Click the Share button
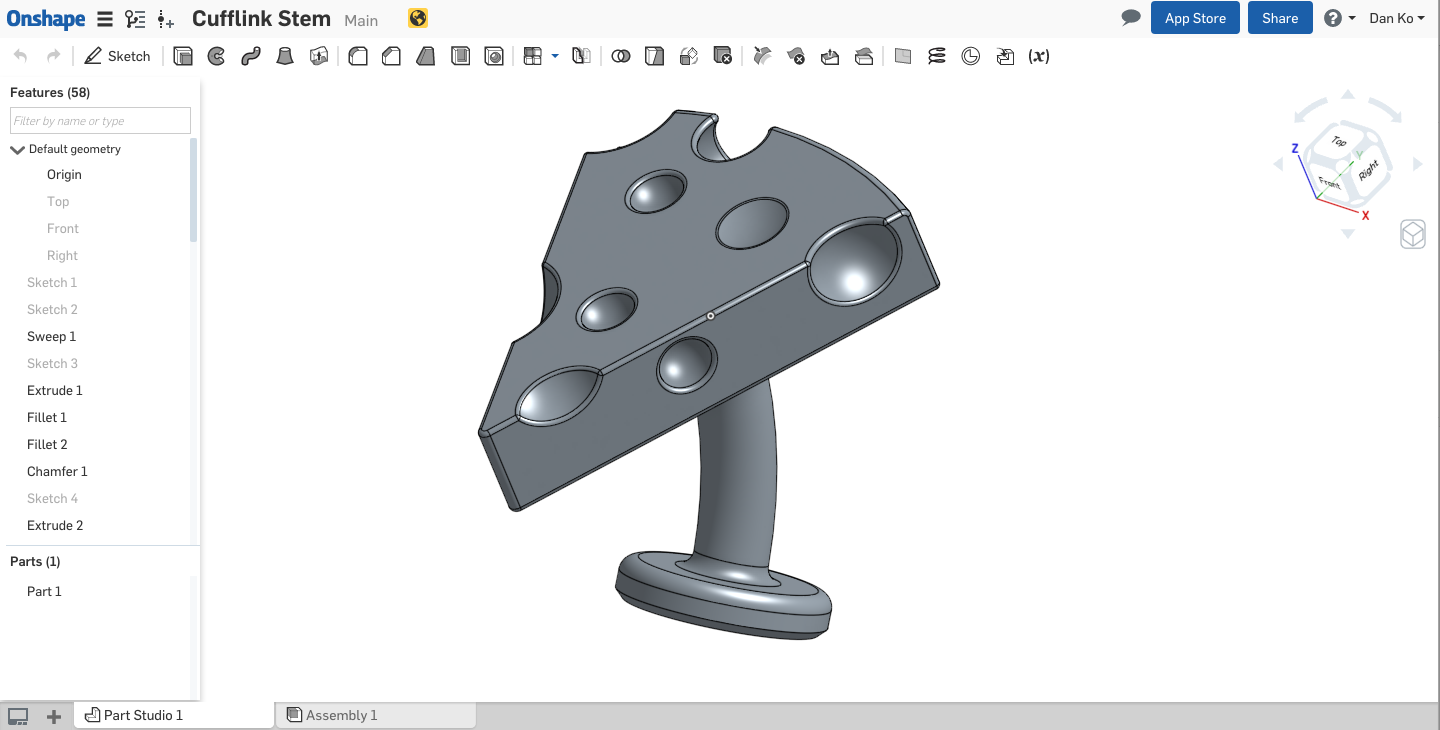Viewport: 1440px width, 730px height. (x=1280, y=18)
